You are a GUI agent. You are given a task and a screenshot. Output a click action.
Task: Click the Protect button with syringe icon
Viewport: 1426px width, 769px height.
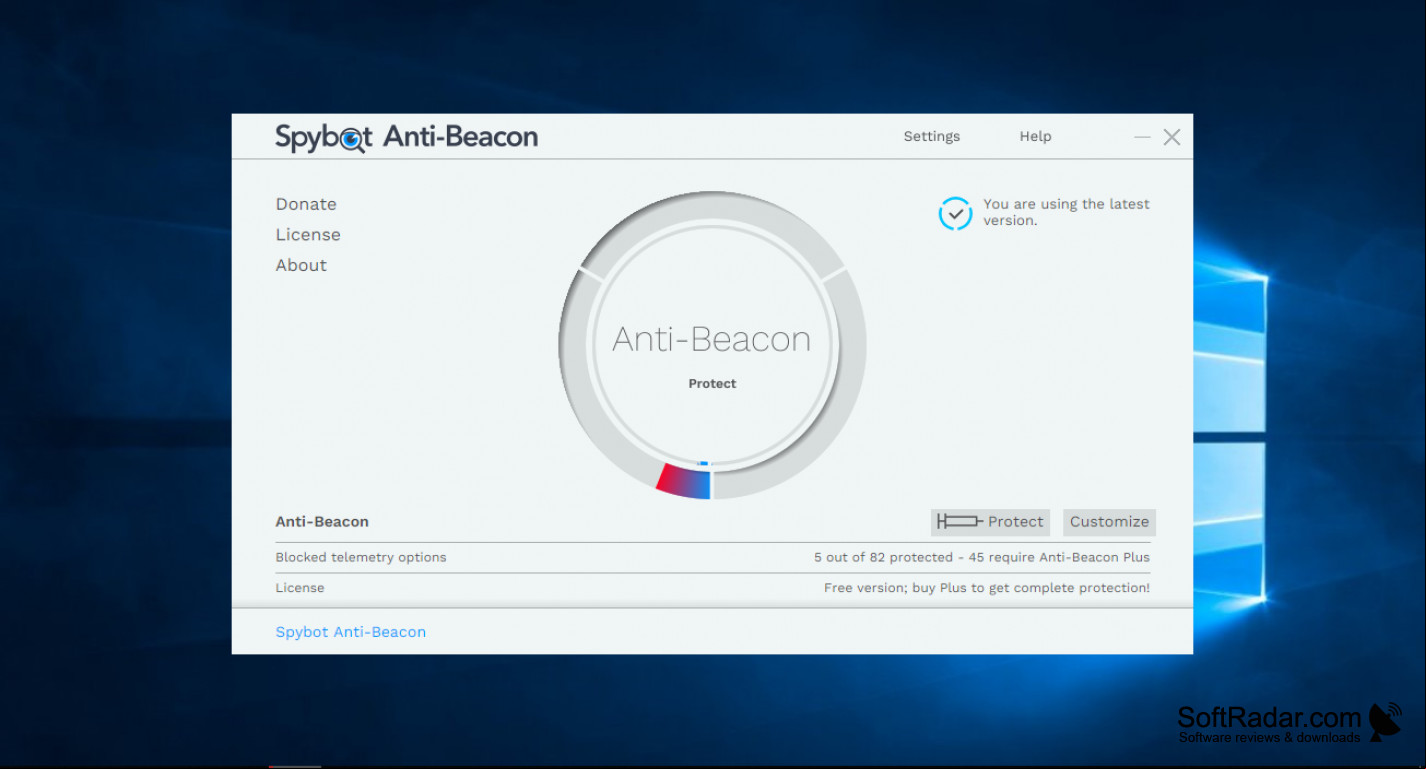pos(990,522)
